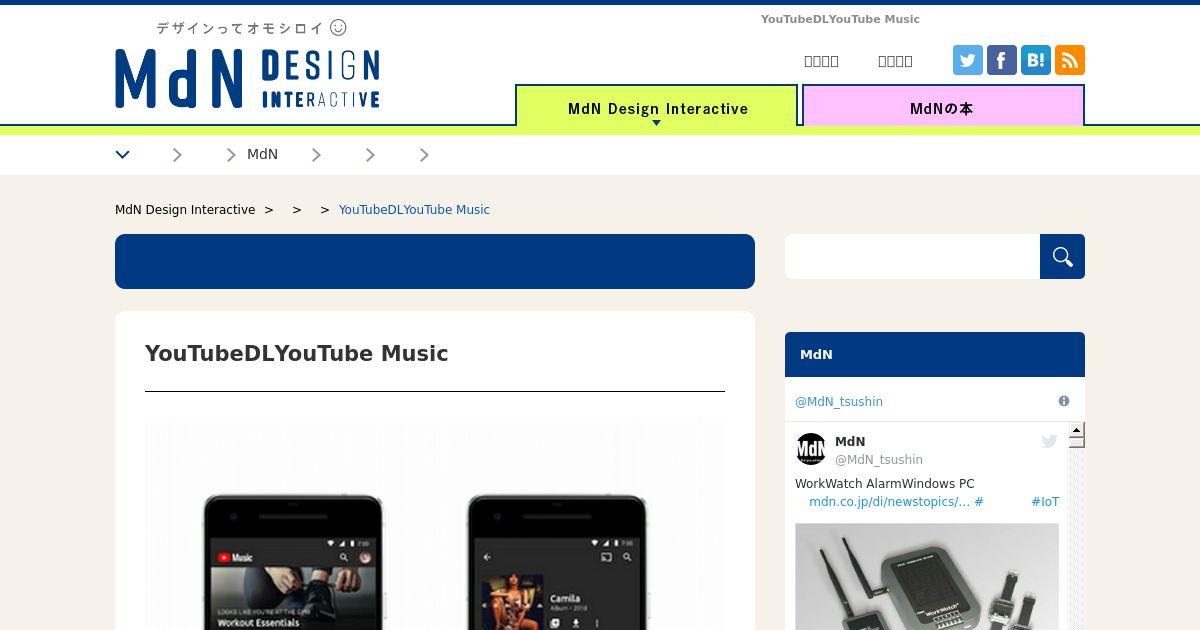This screenshot has height=630, width=1200.
Task: Click article heading YouTubeDLYouTube Music
Action: 296,353
